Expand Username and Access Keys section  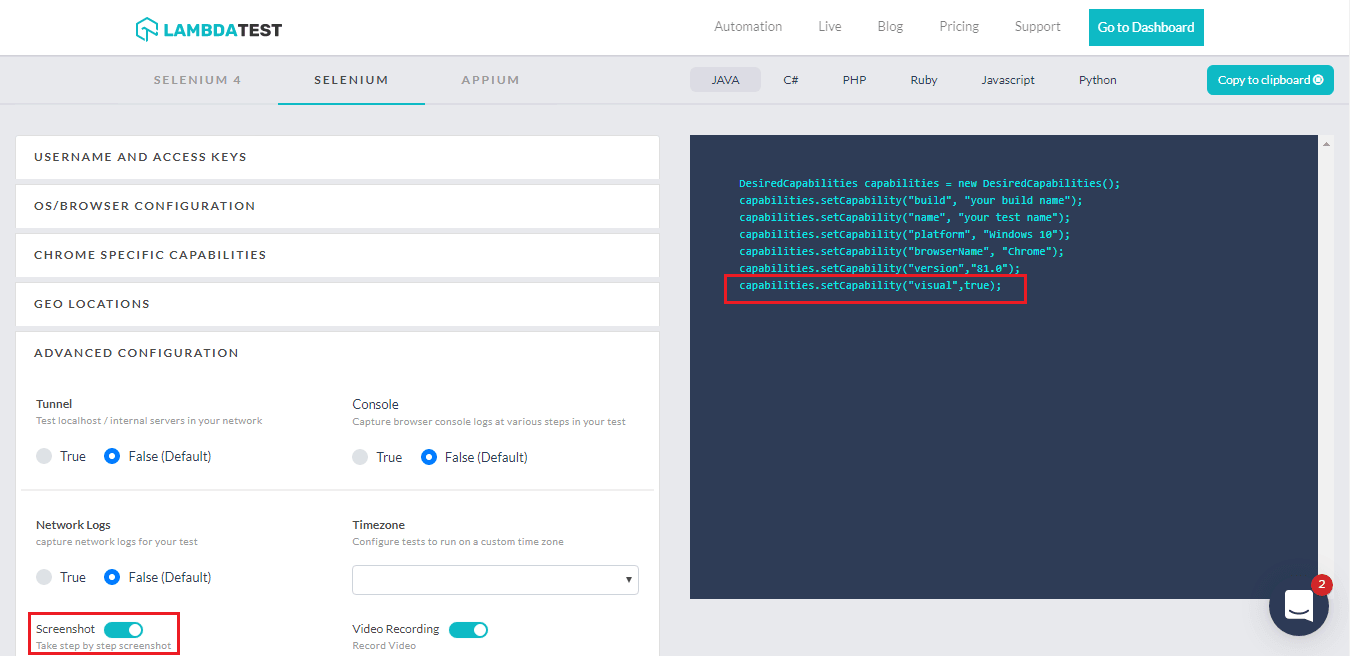pyautogui.click(x=337, y=157)
